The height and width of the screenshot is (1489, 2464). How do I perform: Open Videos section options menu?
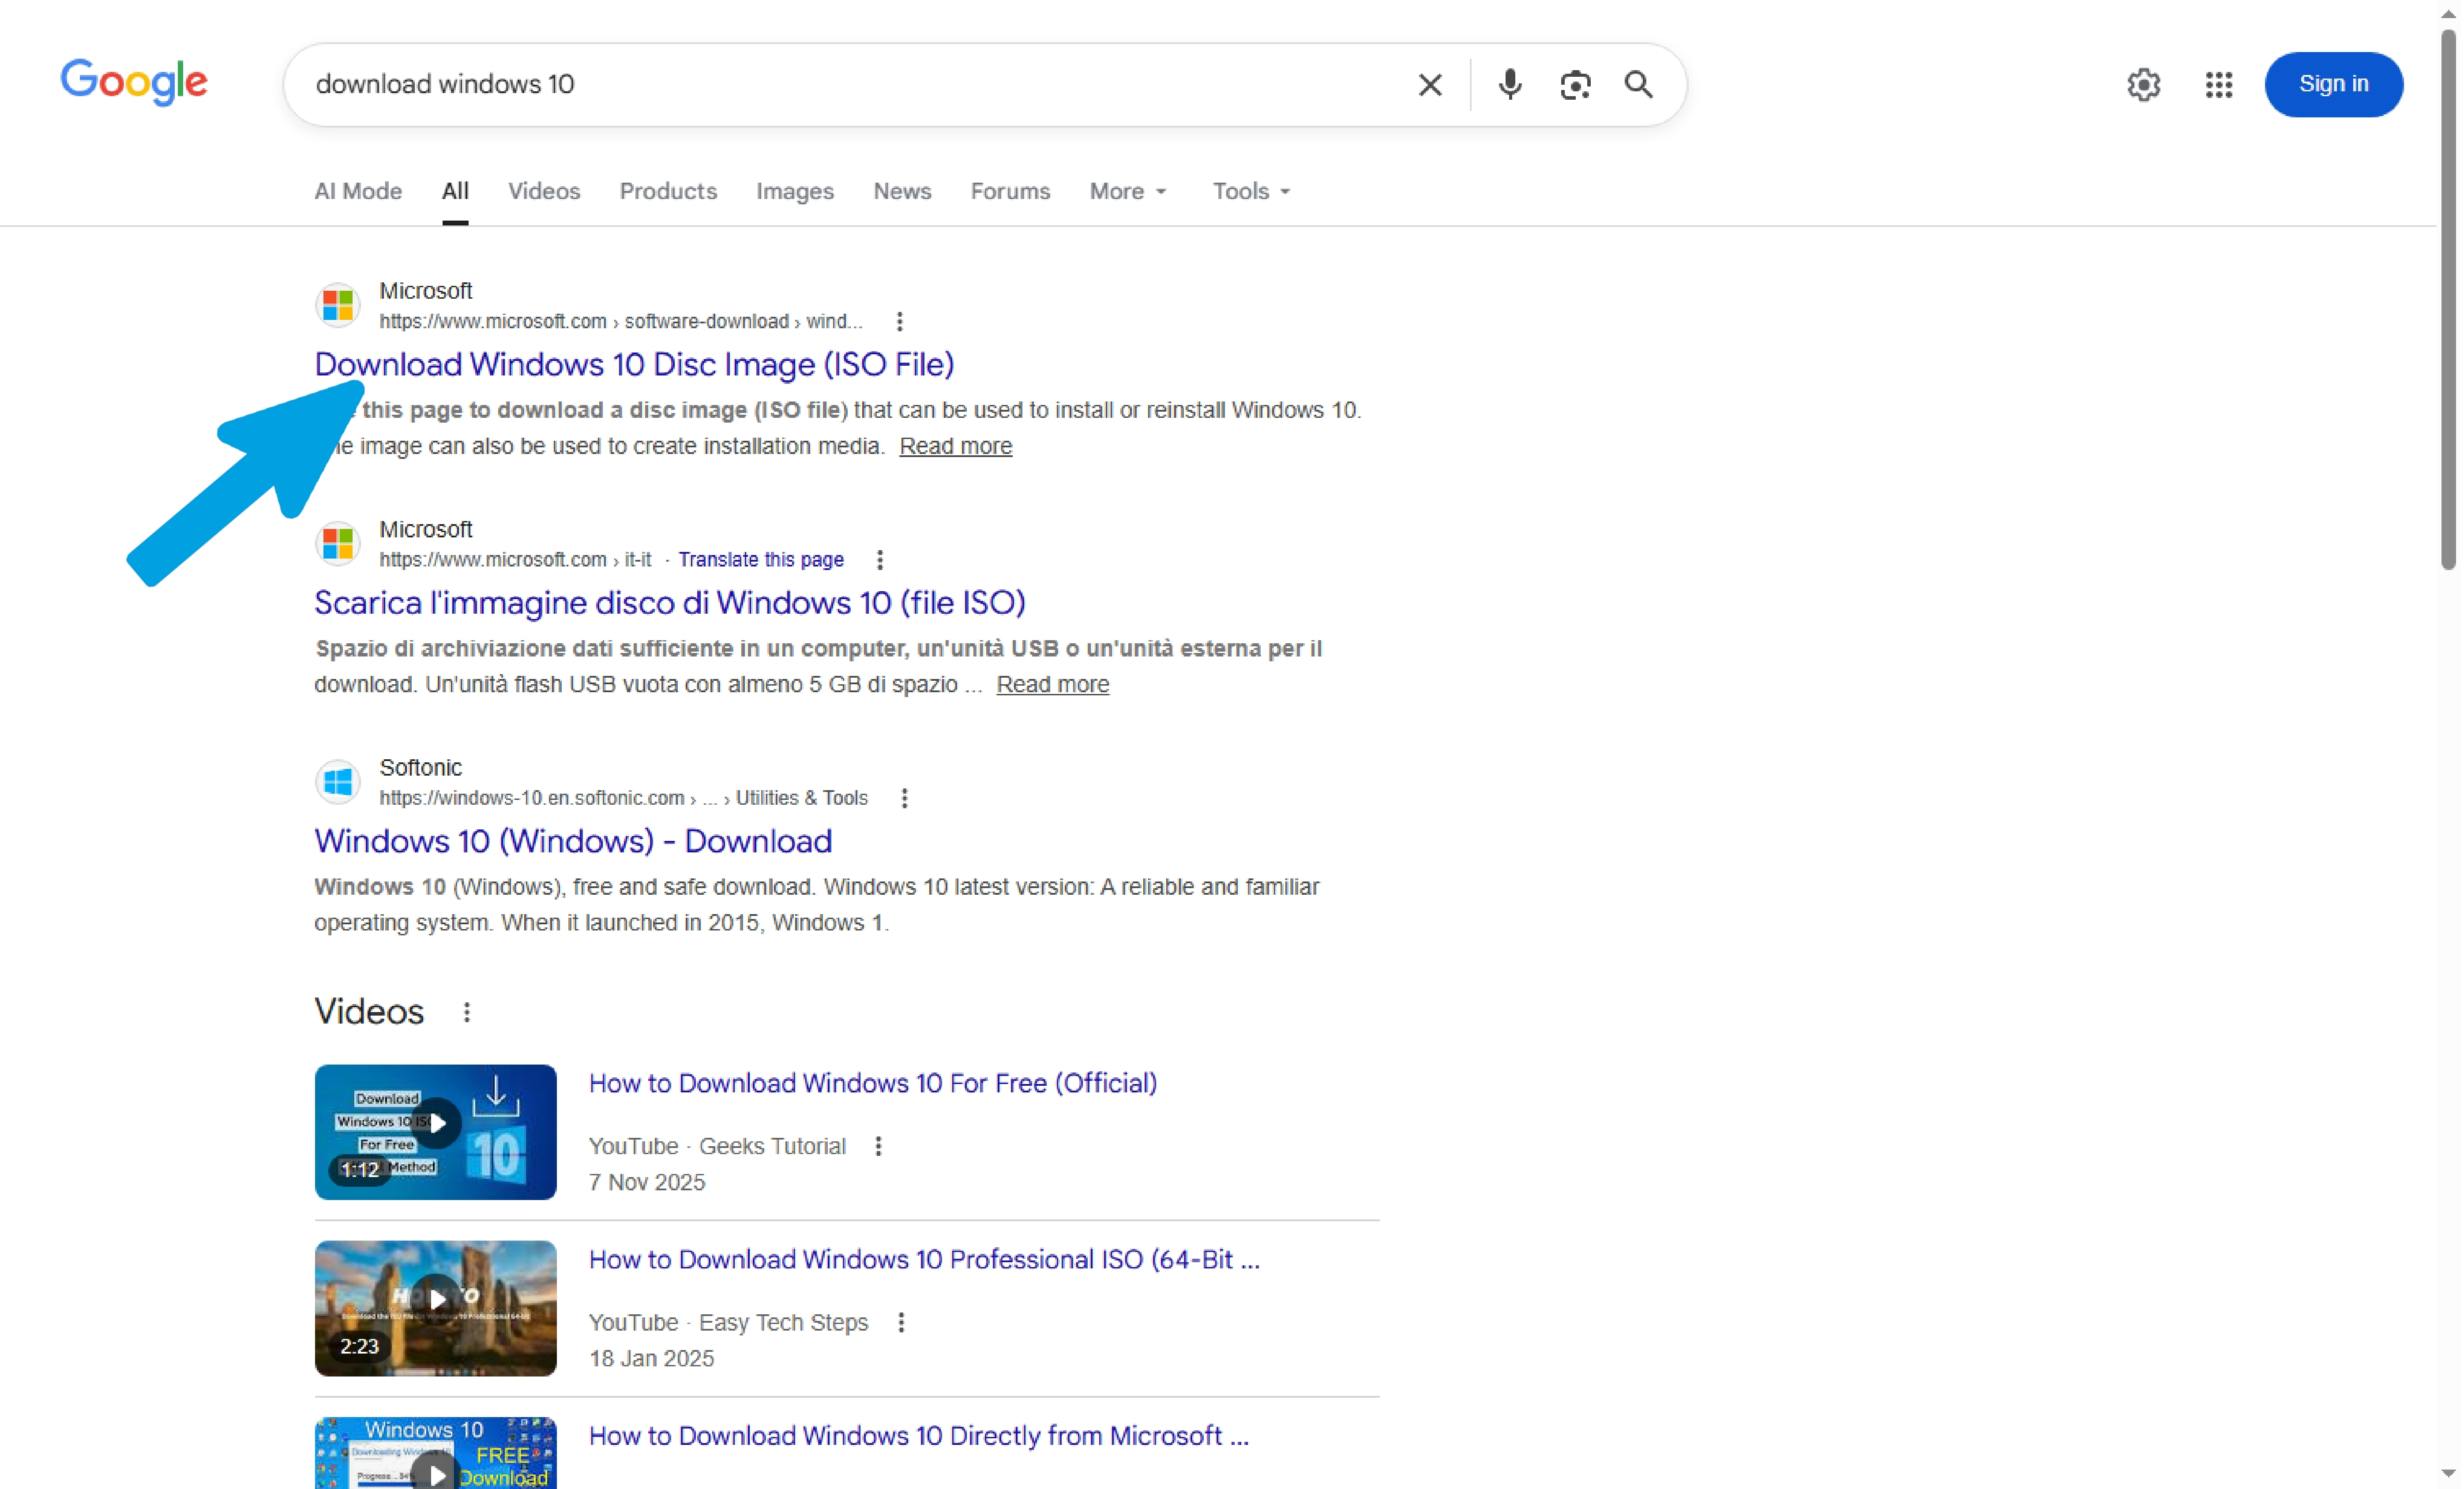point(466,1012)
